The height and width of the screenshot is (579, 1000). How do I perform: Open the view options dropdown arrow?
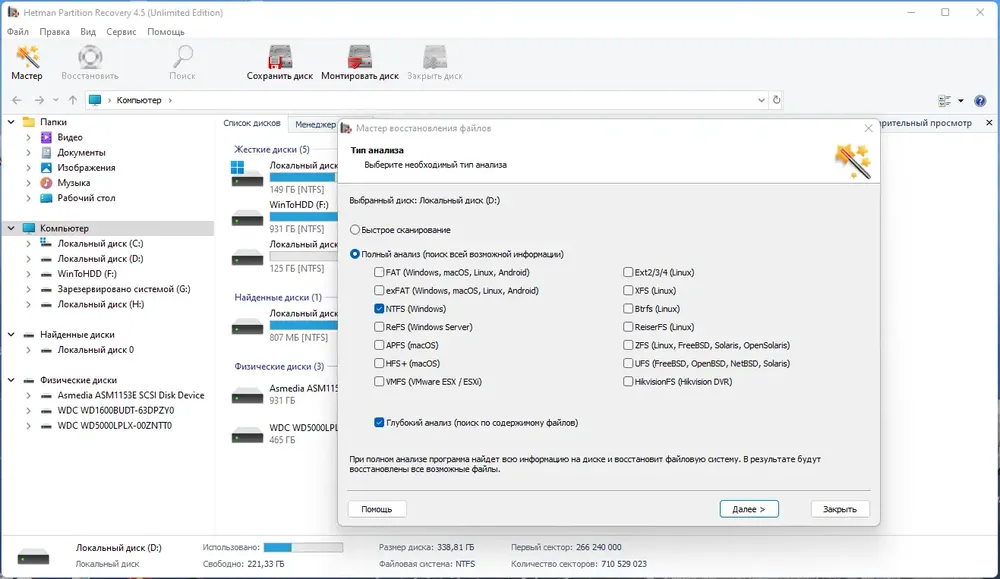(960, 101)
